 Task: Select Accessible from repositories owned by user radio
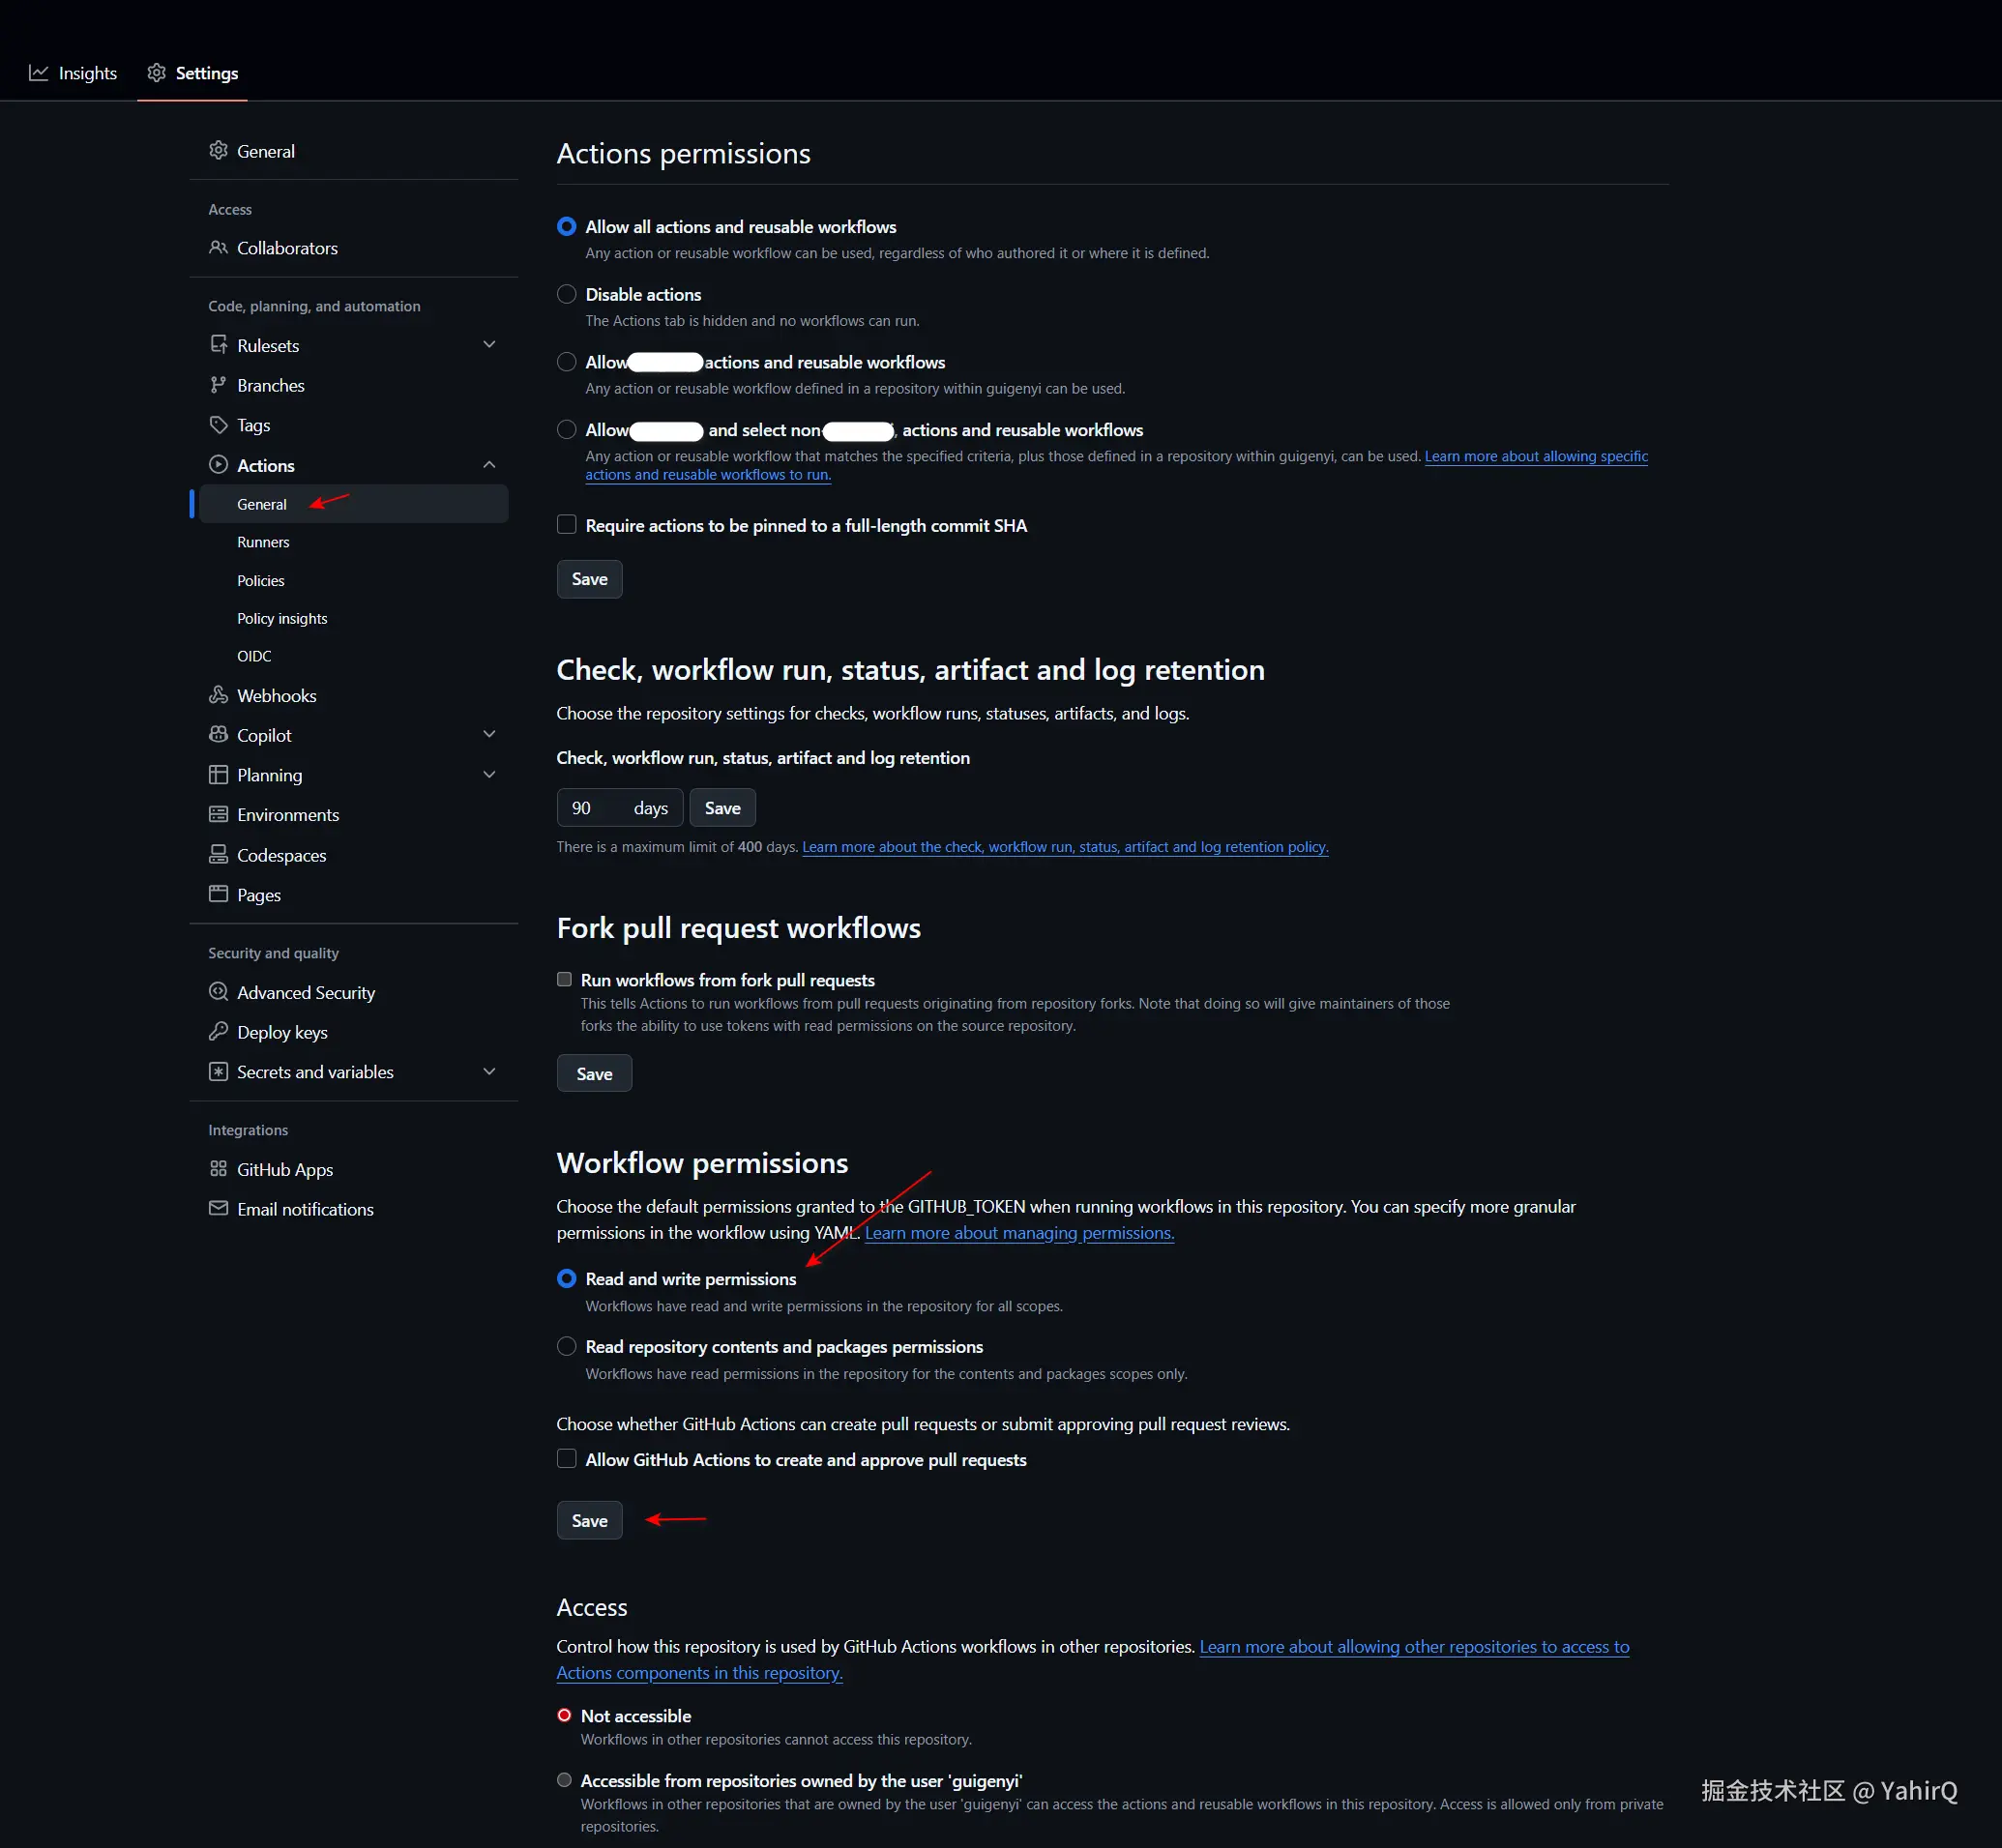[x=564, y=1781]
